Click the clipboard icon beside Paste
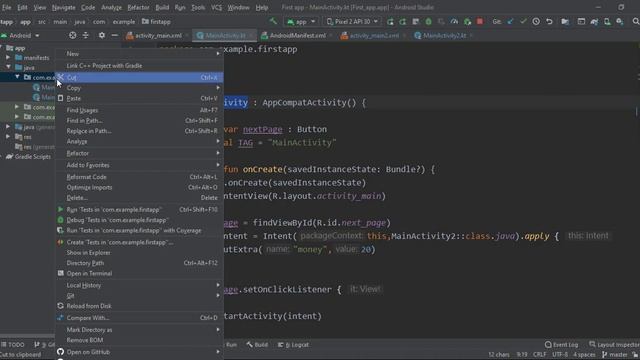The image size is (640, 360). (x=60, y=98)
